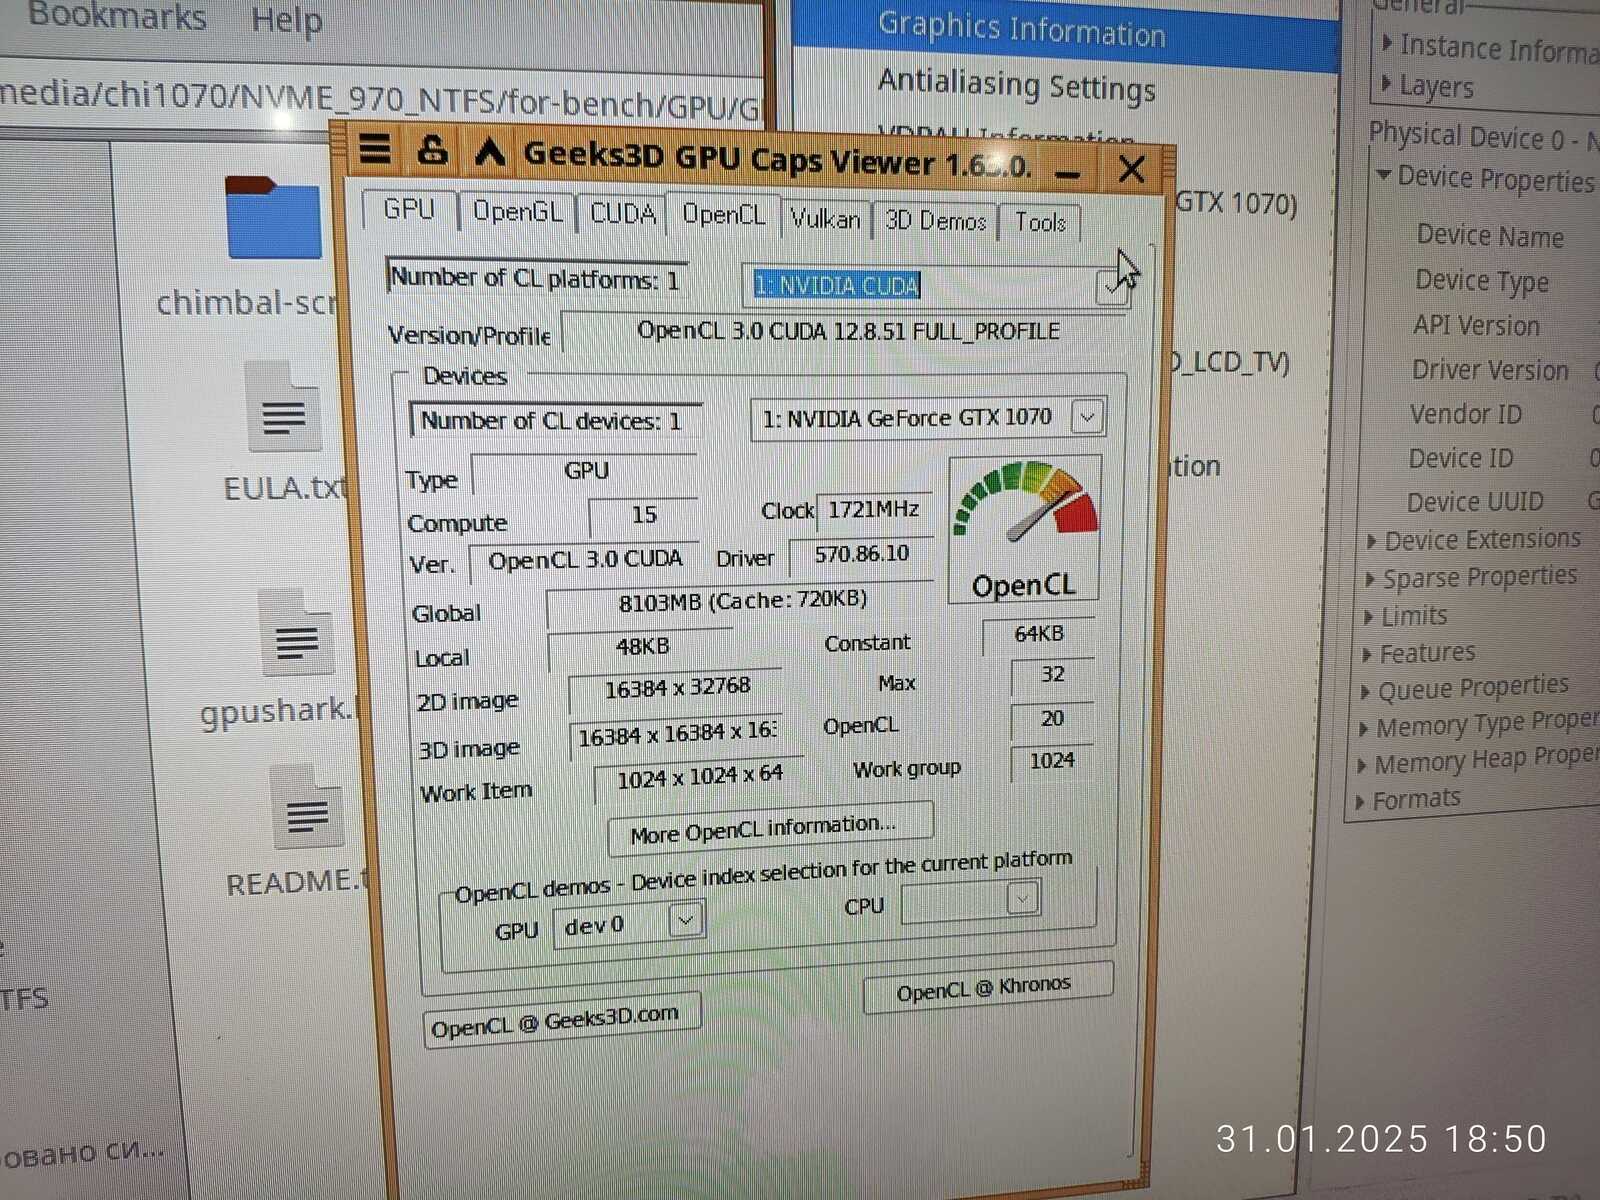Collapse the Device Properties node

1384,175
